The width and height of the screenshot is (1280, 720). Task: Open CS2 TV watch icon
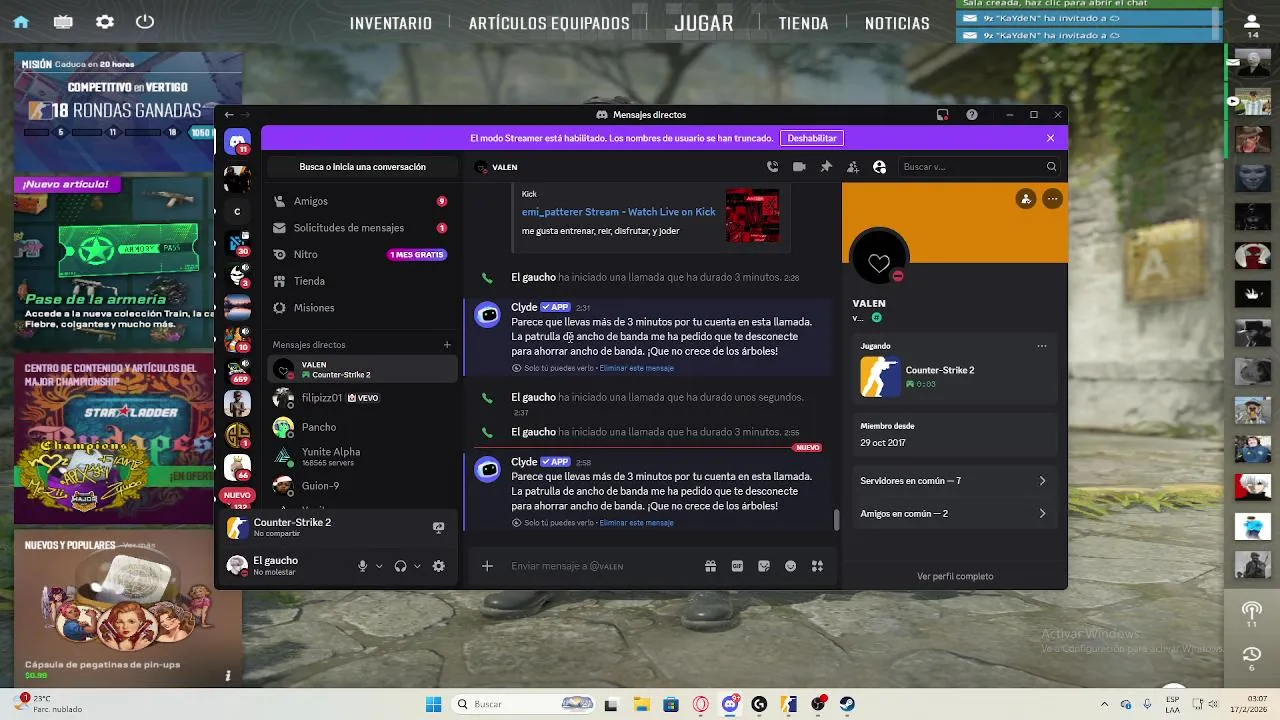coord(63,22)
